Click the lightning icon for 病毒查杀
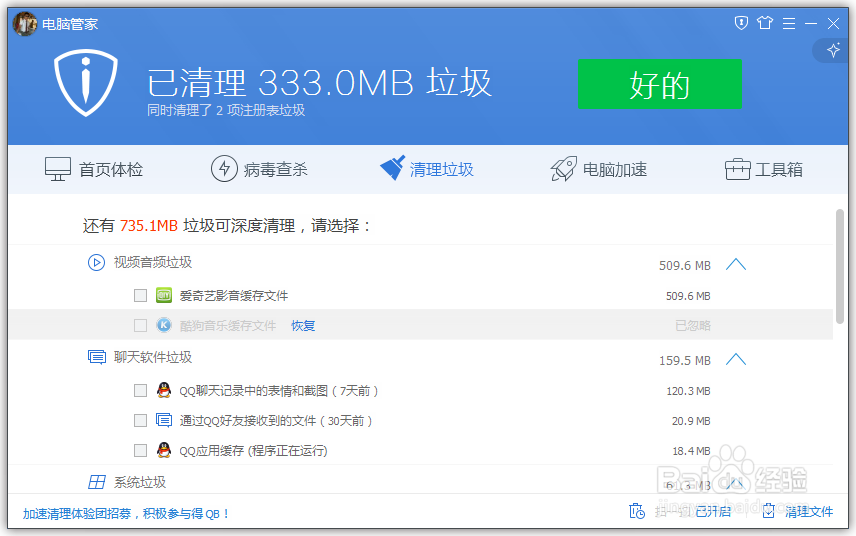 pyautogui.click(x=224, y=169)
